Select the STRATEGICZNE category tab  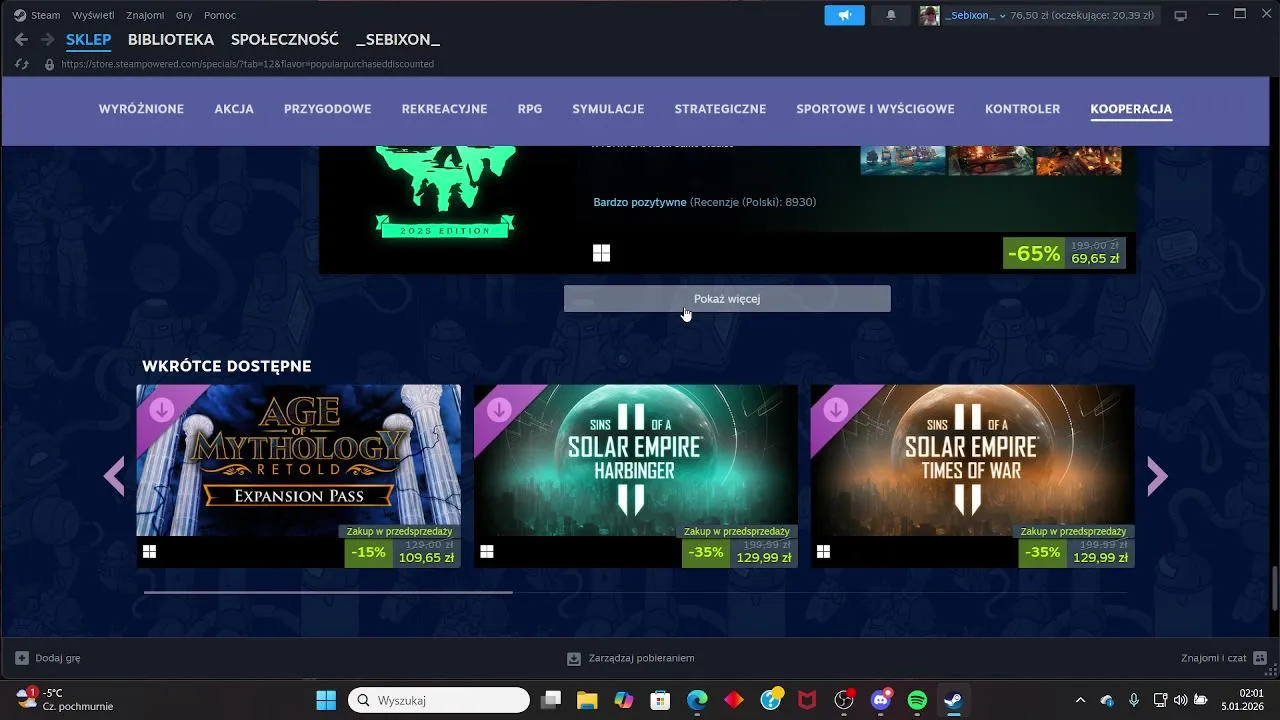[x=720, y=109]
